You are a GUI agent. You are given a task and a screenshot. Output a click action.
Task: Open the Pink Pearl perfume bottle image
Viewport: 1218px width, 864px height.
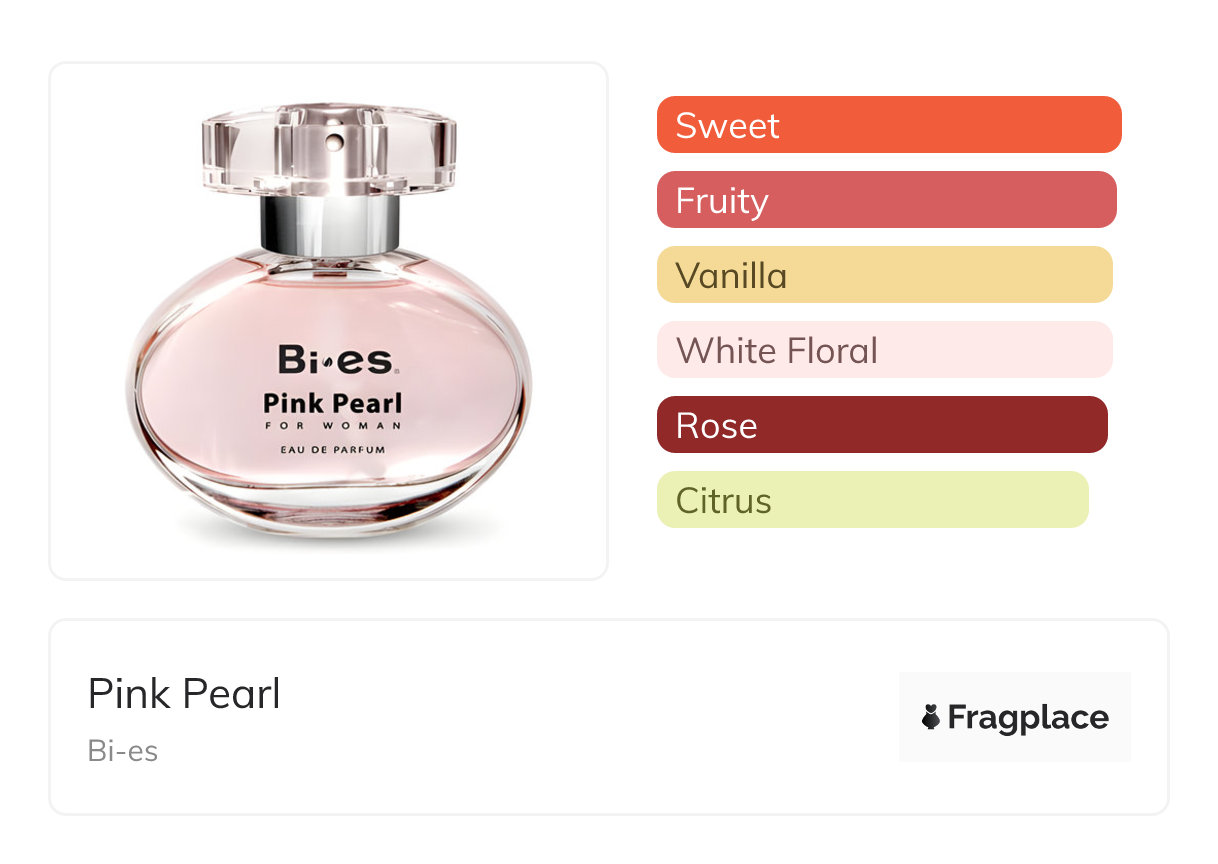(329, 321)
